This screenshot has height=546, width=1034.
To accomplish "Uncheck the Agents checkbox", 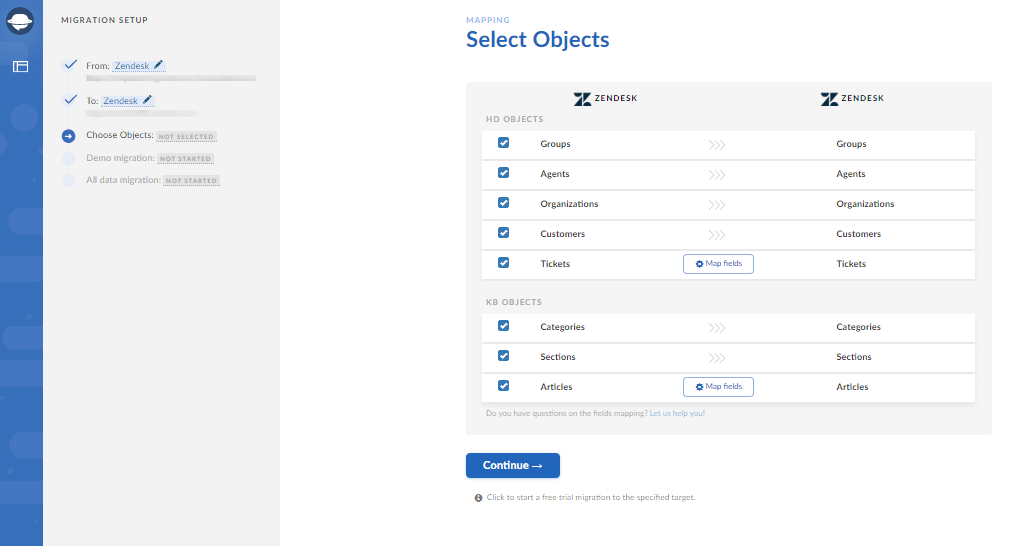I will tap(504, 173).
